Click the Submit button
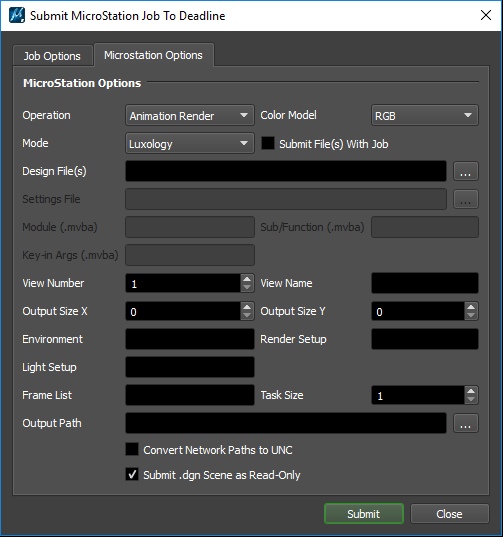This screenshot has height=537, width=503. pyautogui.click(x=364, y=514)
